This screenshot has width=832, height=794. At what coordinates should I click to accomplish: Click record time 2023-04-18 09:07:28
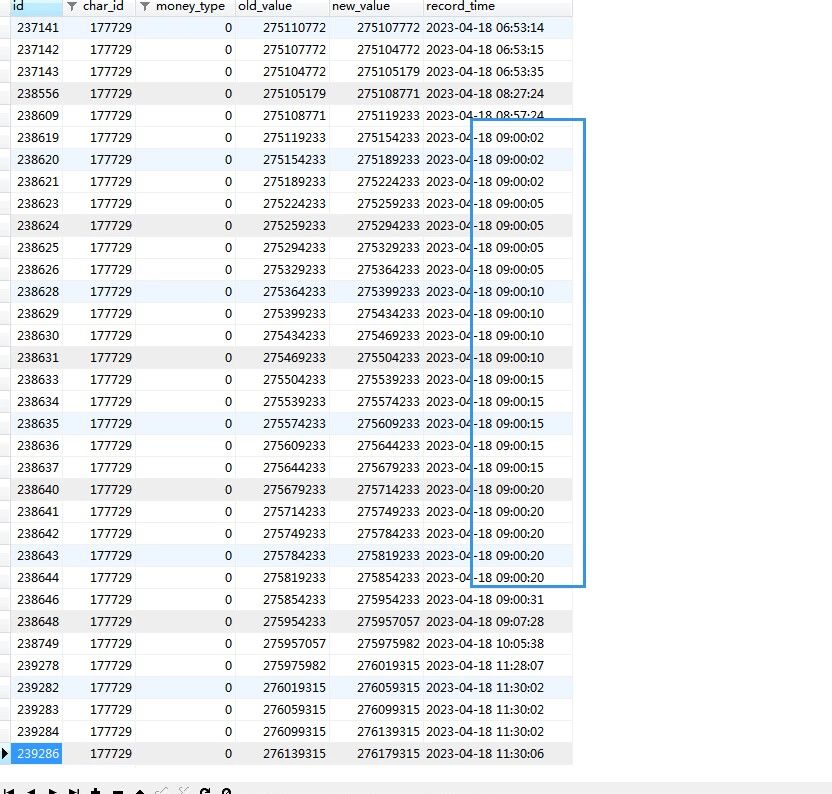pyautogui.click(x=485, y=622)
